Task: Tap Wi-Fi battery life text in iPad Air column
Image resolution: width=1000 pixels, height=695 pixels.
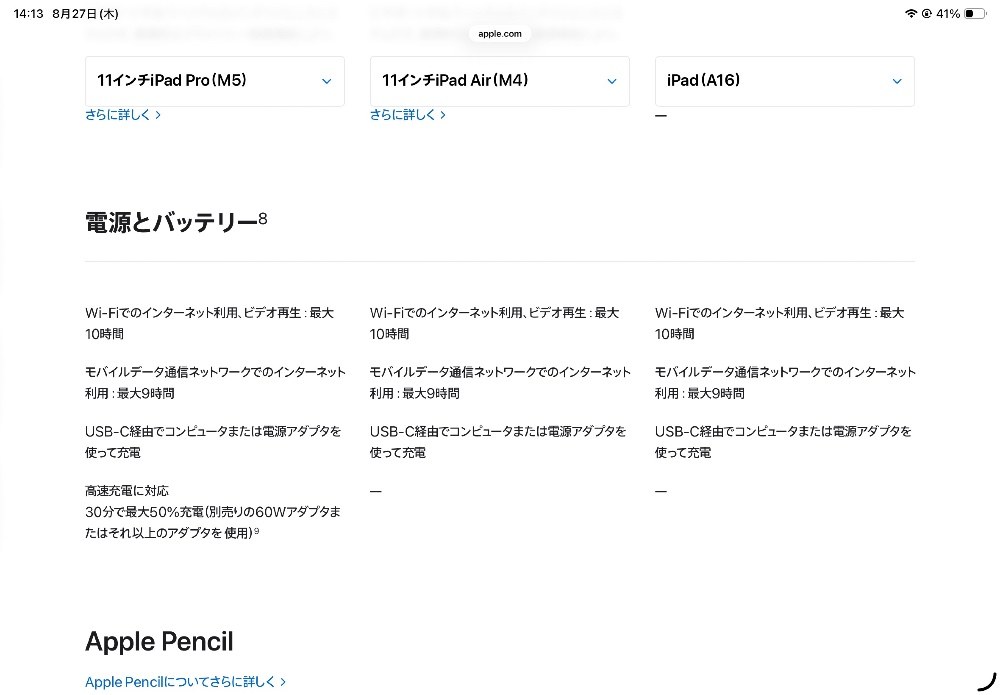Action: [x=494, y=323]
